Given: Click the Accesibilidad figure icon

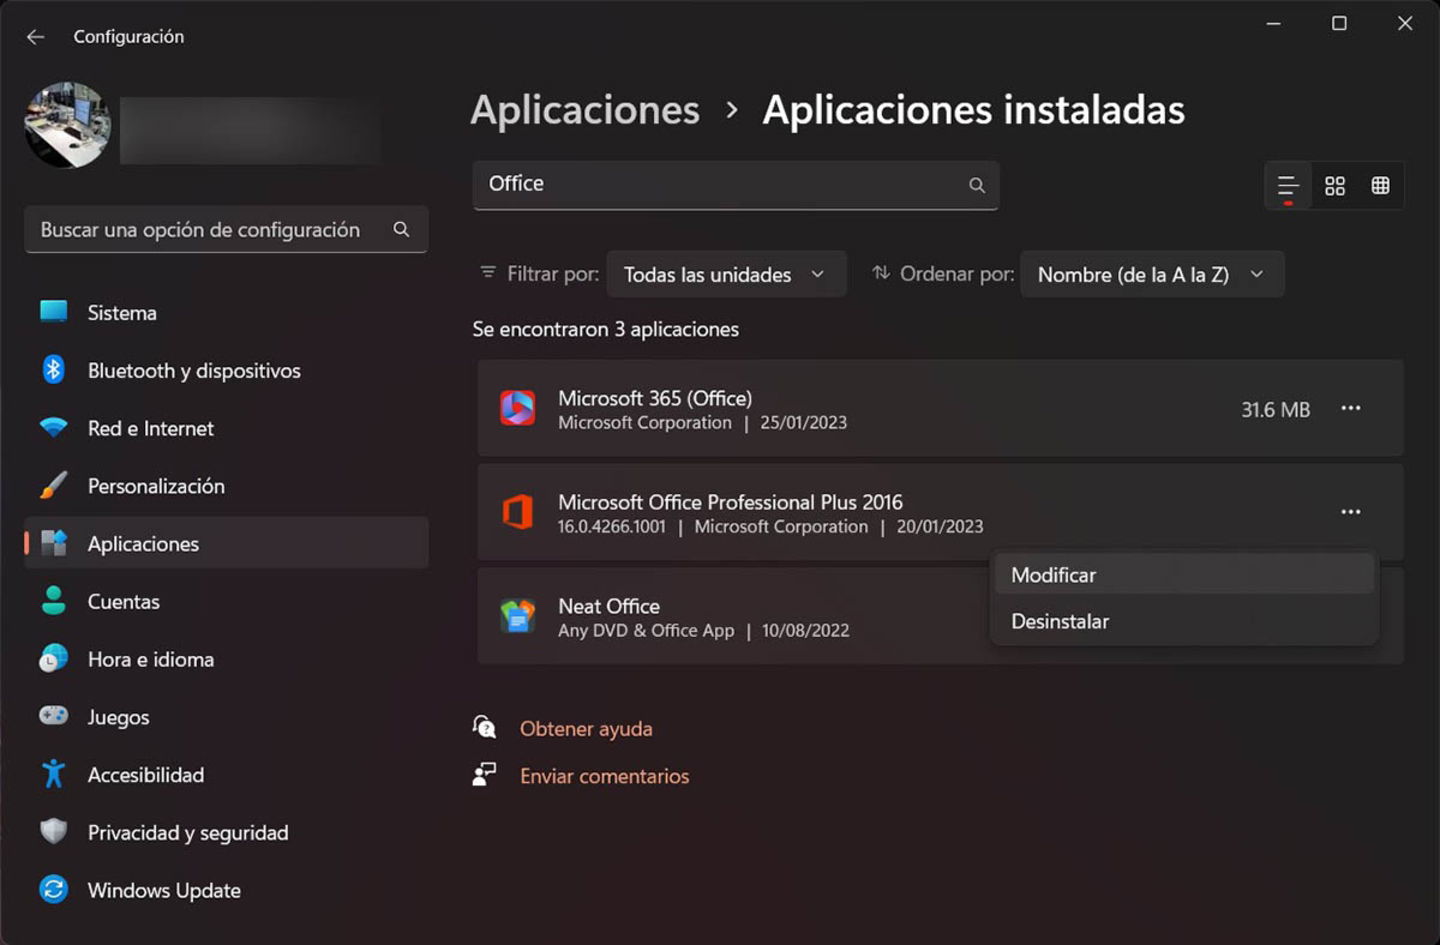Looking at the screenshot, I should (x=53, y=773).
